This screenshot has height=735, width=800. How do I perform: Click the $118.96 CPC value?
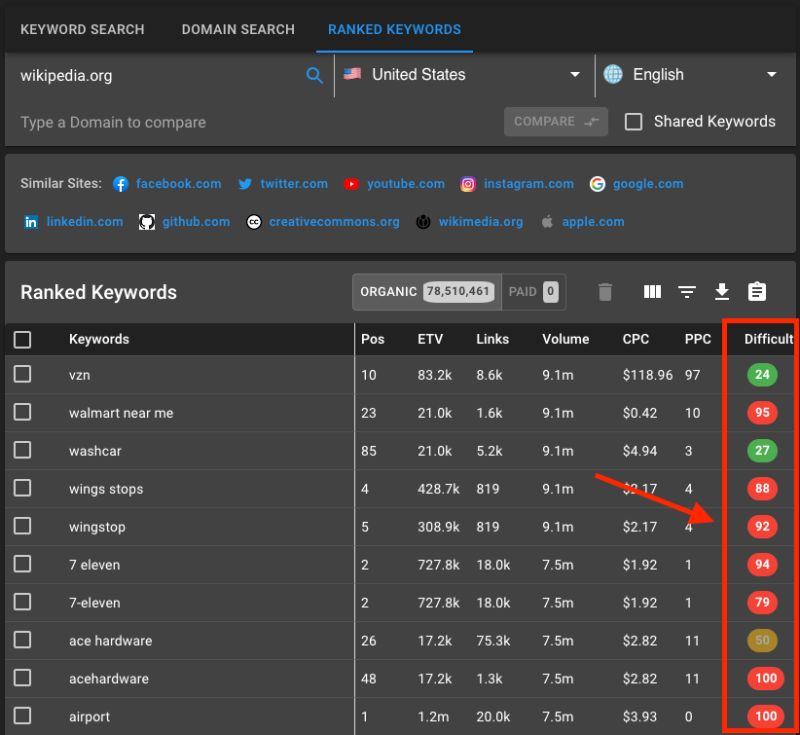[x=647, y=375]
